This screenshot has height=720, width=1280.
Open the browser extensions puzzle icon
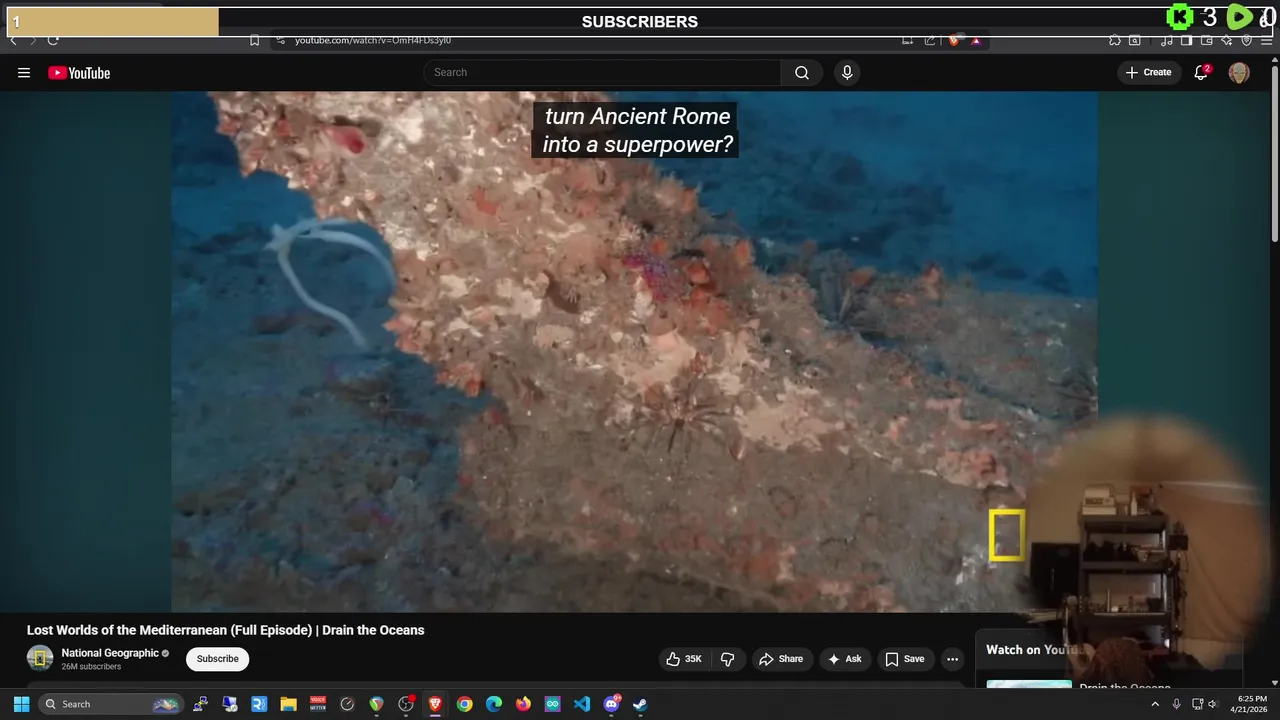tap(1114, 40)
